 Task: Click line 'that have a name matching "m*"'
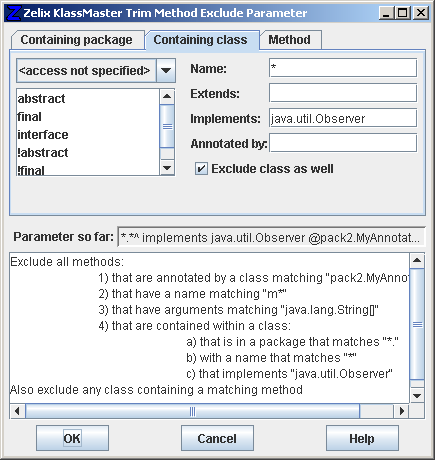click(x=193, y=294)
